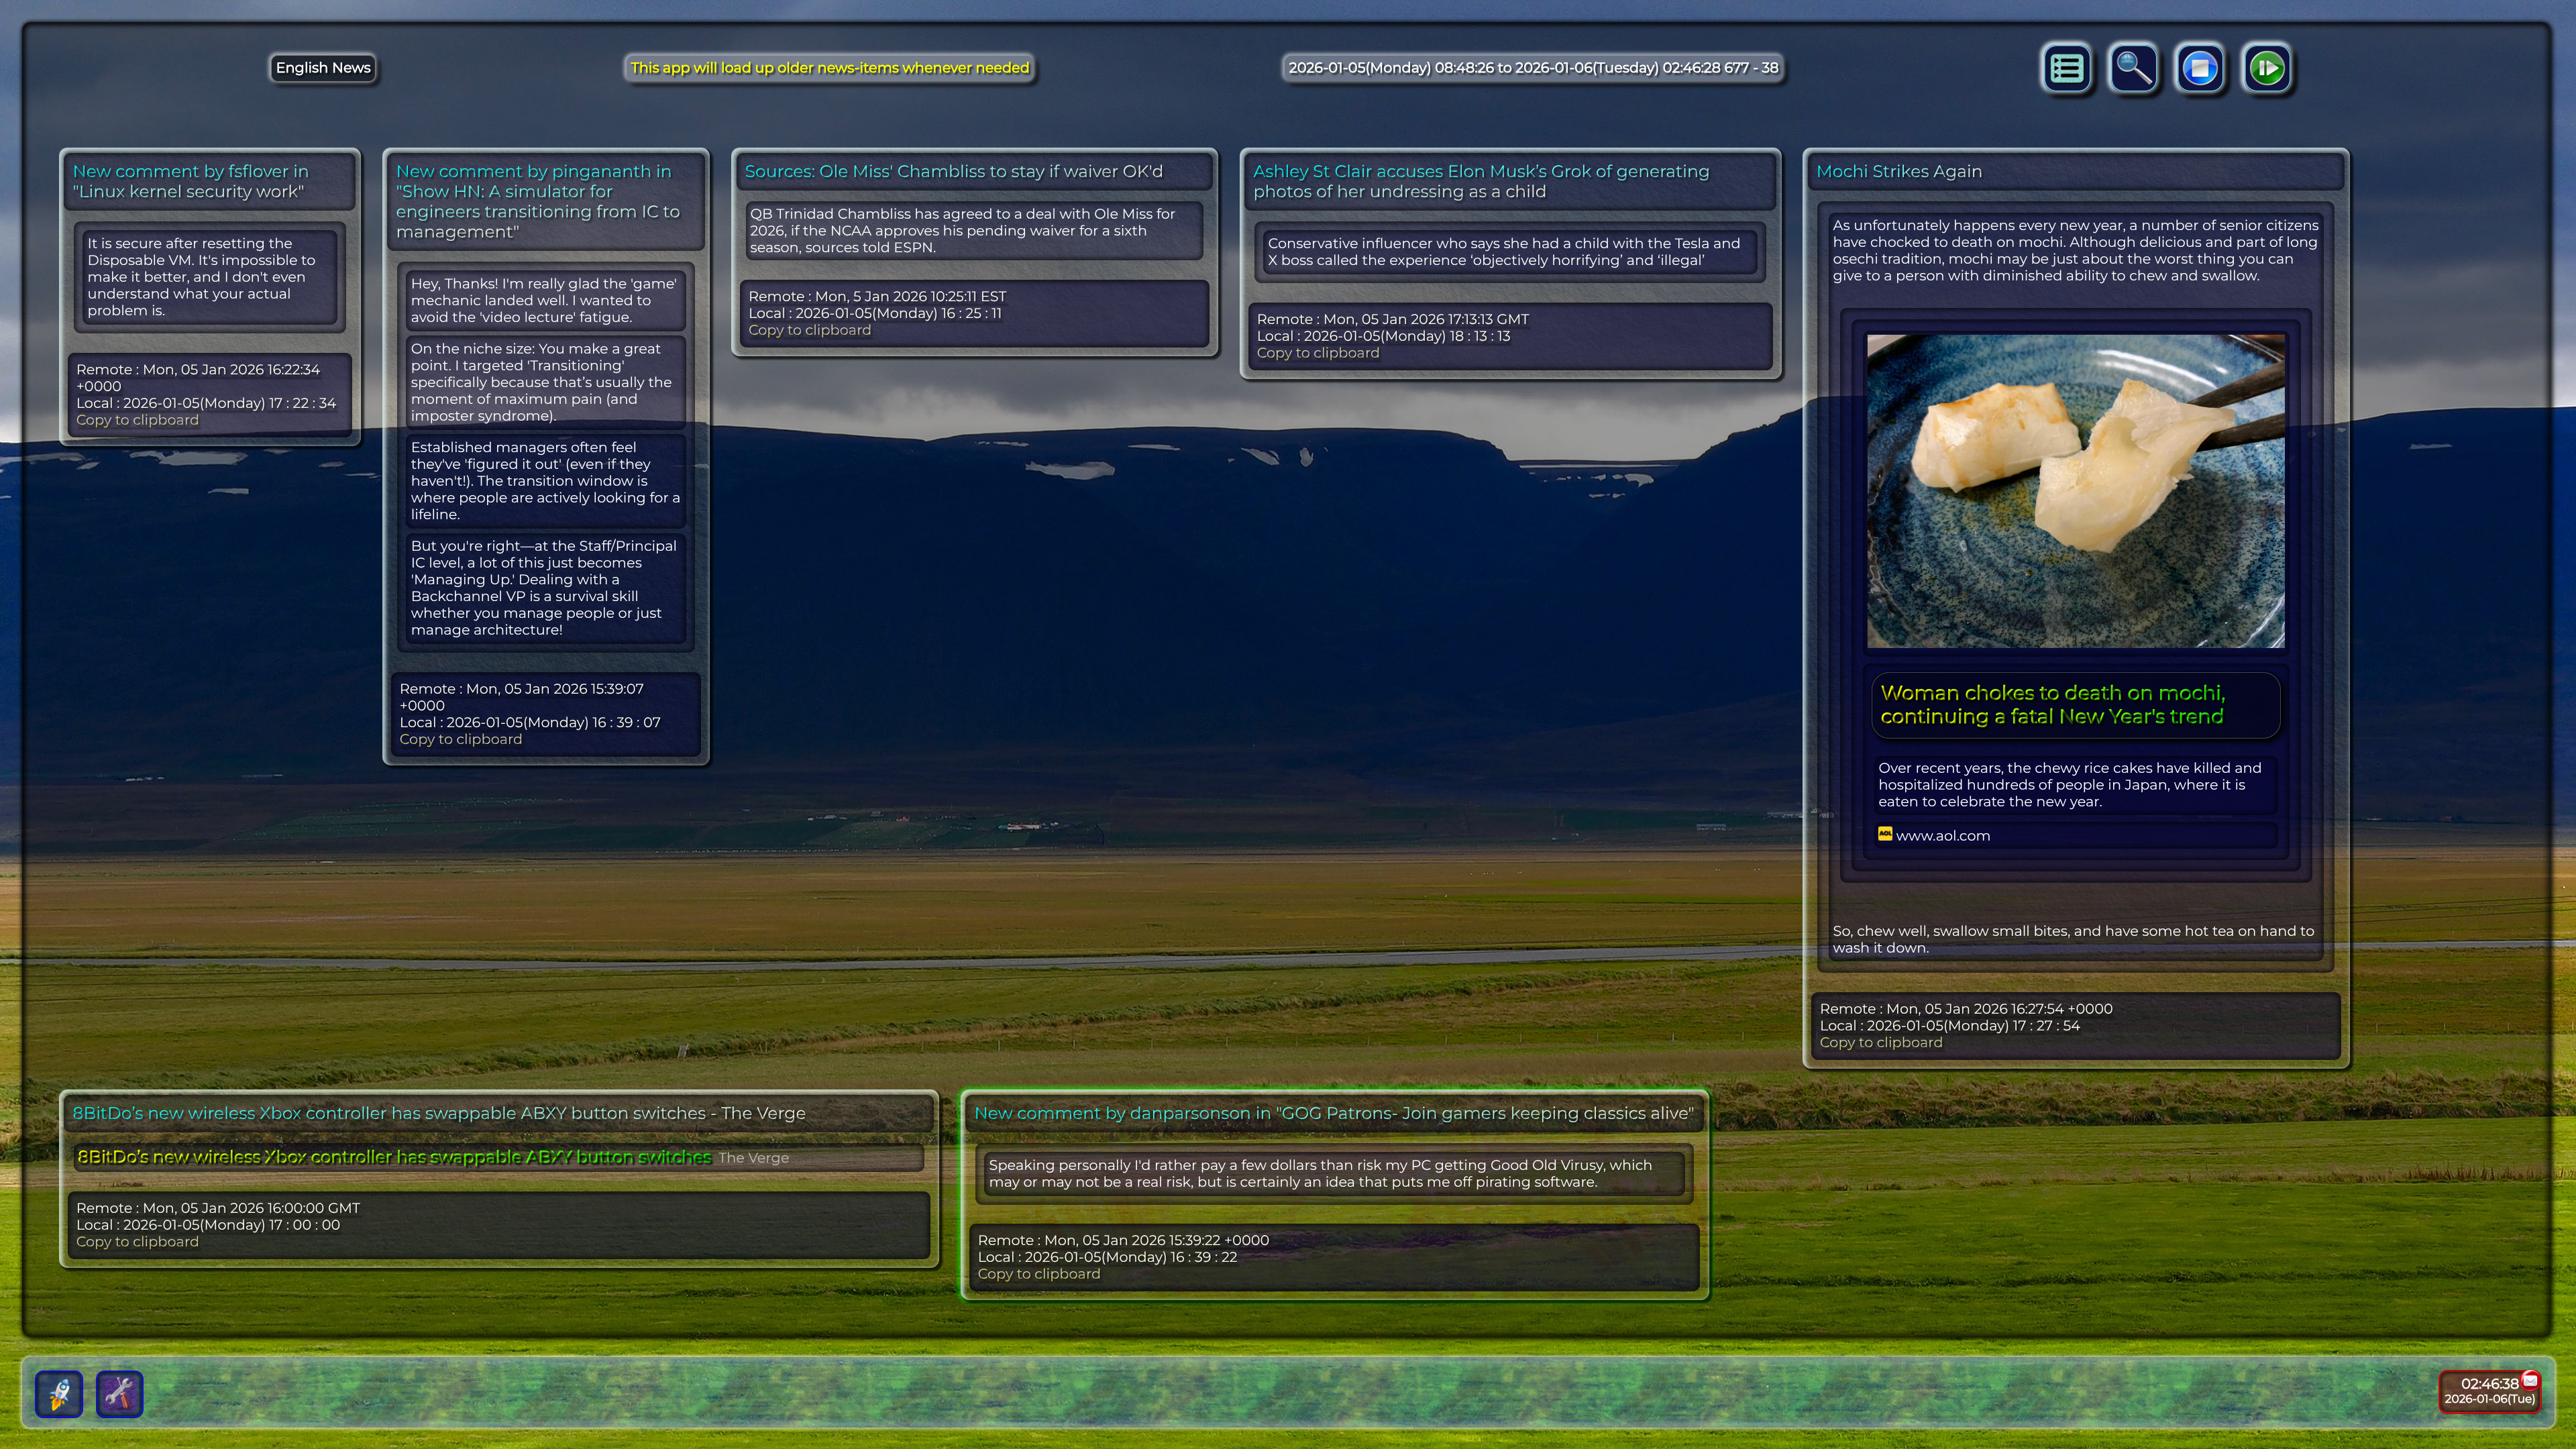Copy the Mochi Strikes Again item to clipboard
Viewport: 2576px width, 1449px height.
(x=1880, y=1042)
